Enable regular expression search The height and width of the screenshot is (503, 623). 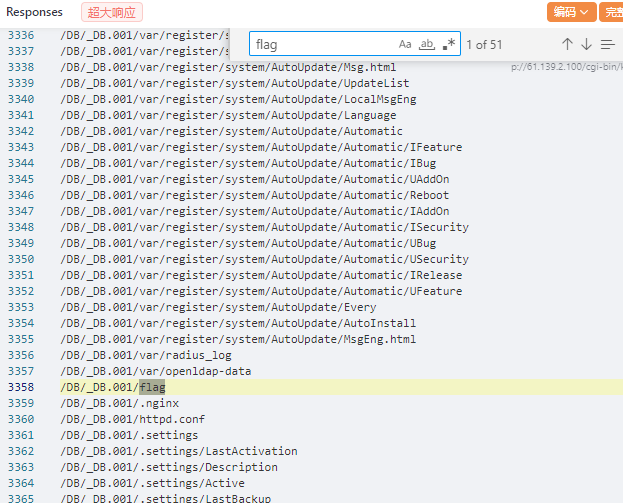tap(449, 44)
